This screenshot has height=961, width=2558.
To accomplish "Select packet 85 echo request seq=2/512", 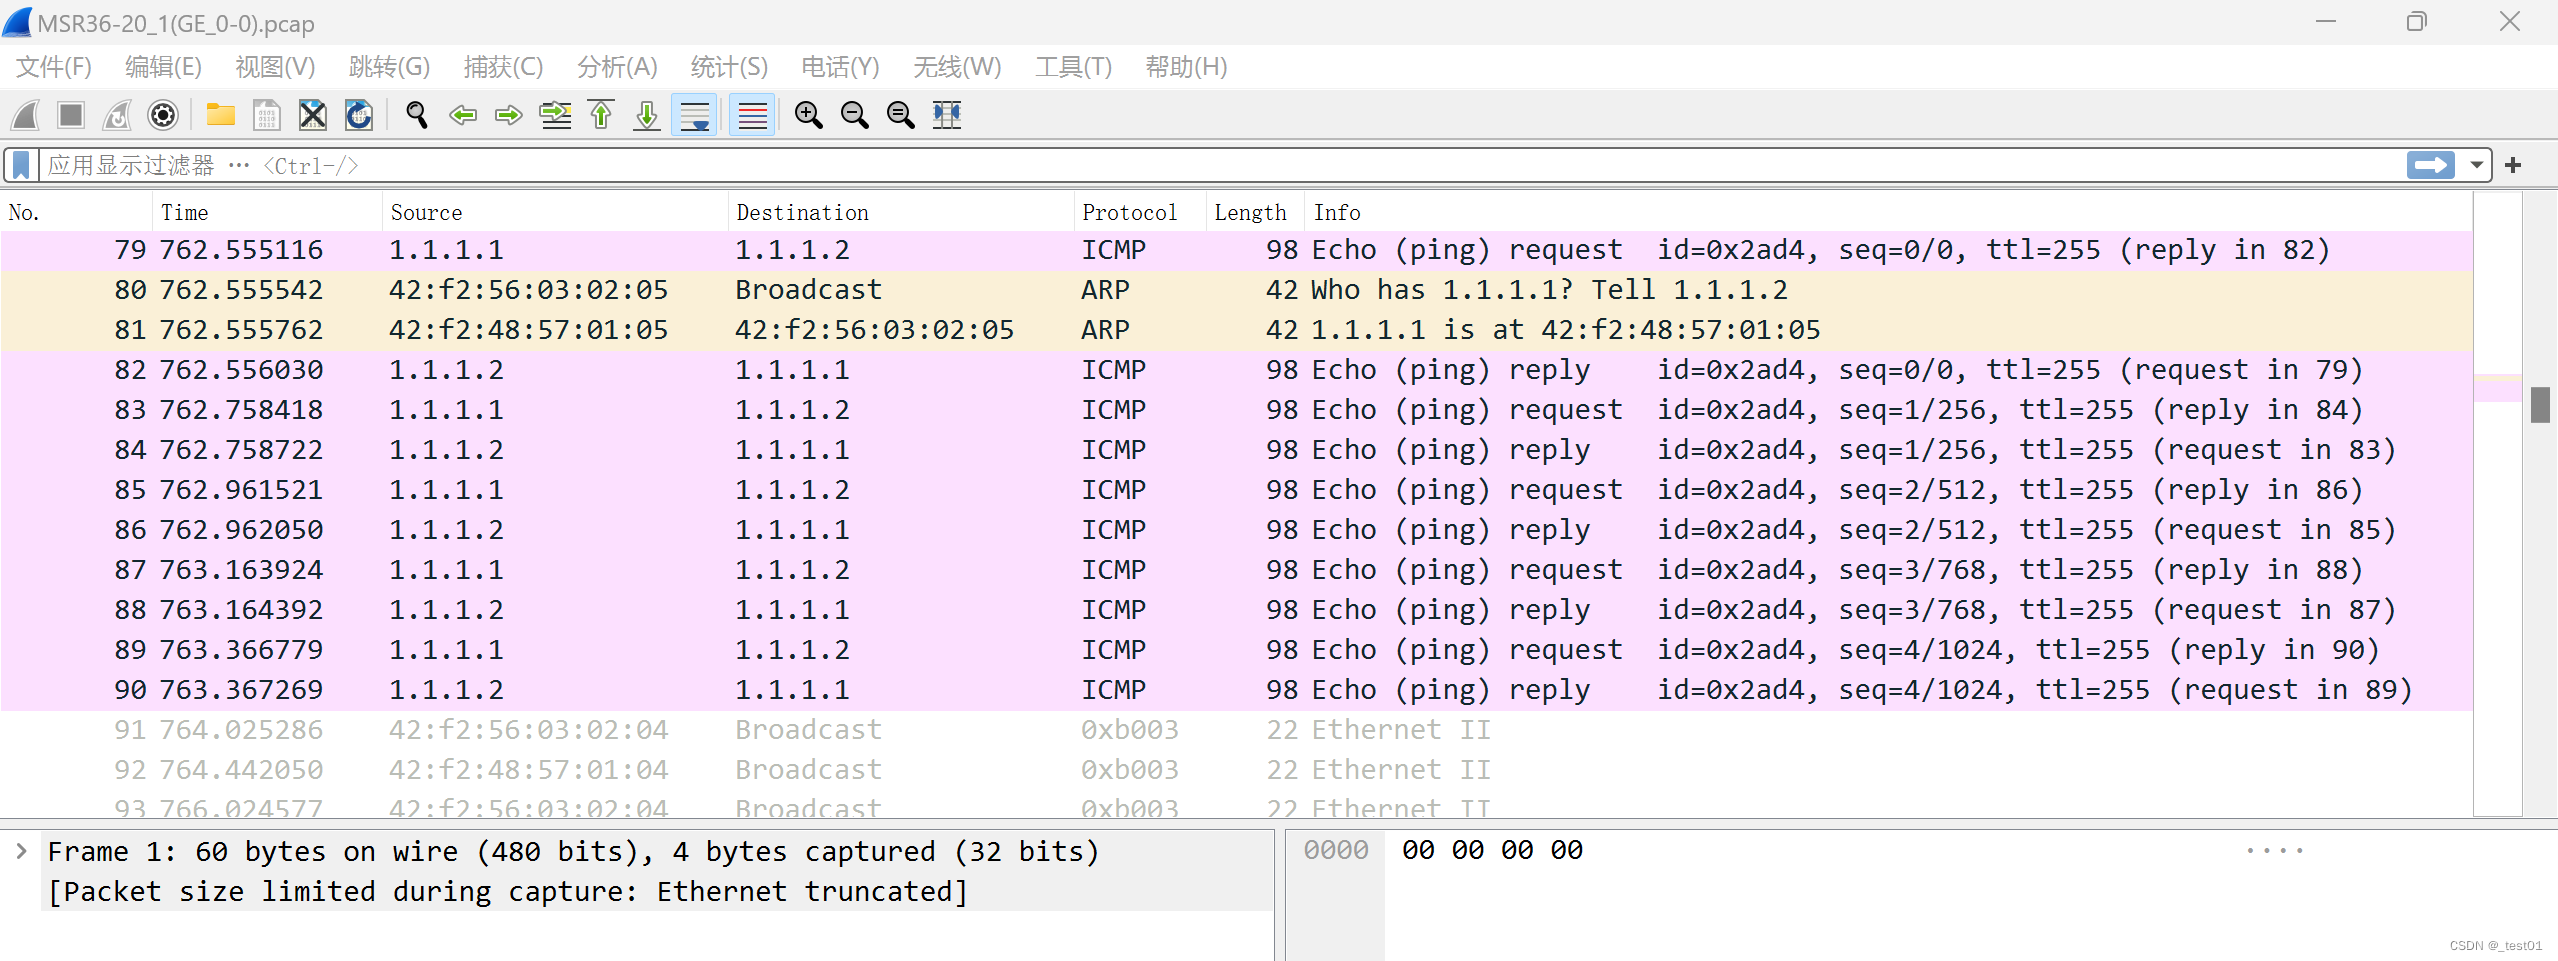I will point(1237,490).
